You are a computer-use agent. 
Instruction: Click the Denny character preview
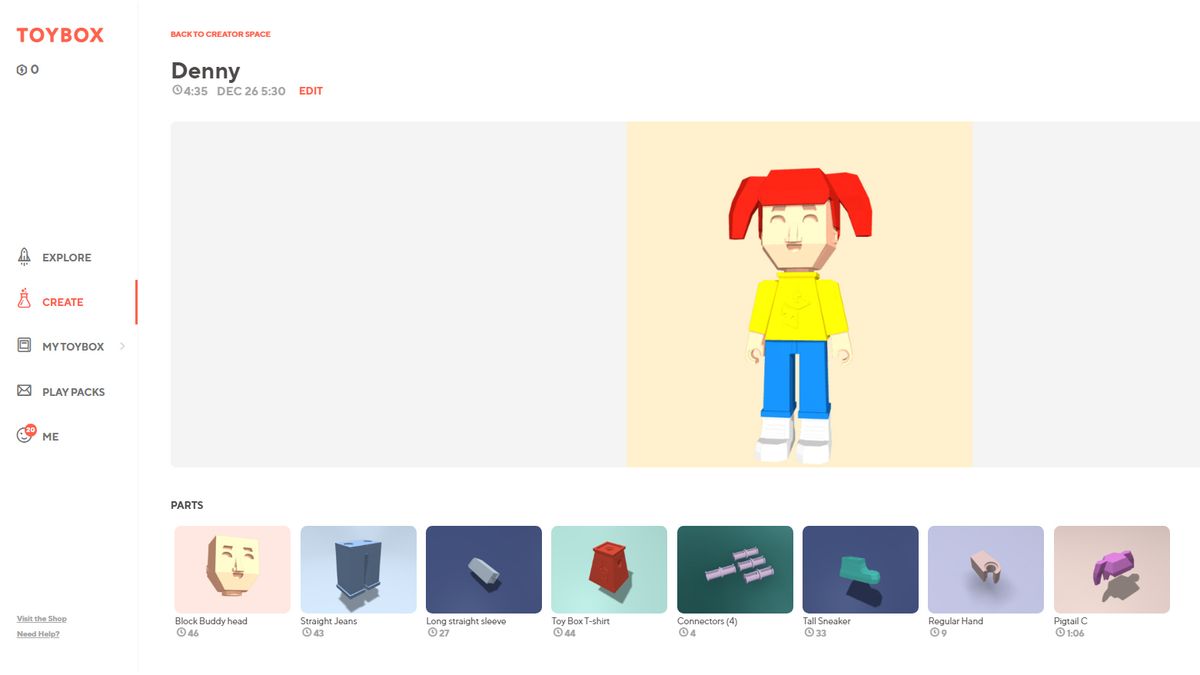pos(798,295)
